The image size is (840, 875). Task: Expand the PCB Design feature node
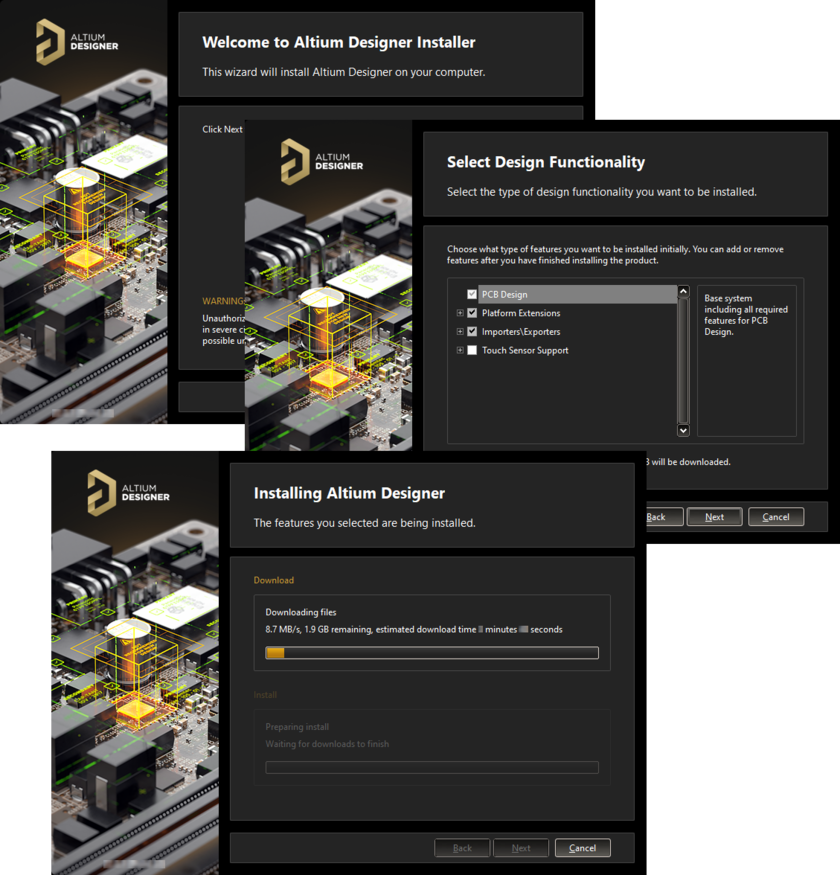pyautogui.click(x=459, y=294)
